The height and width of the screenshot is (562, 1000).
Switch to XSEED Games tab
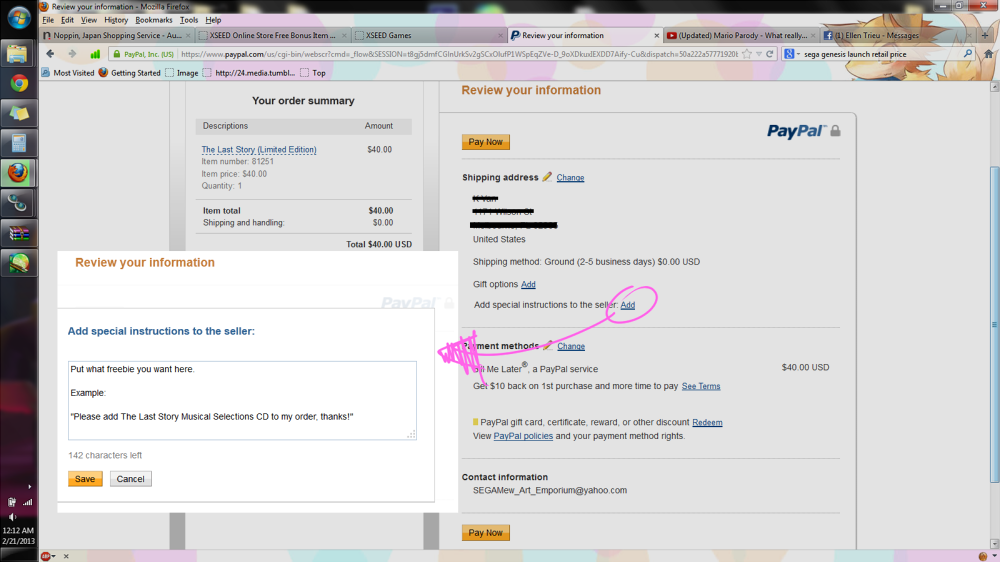pyautogui.click(x=429, y=36)
